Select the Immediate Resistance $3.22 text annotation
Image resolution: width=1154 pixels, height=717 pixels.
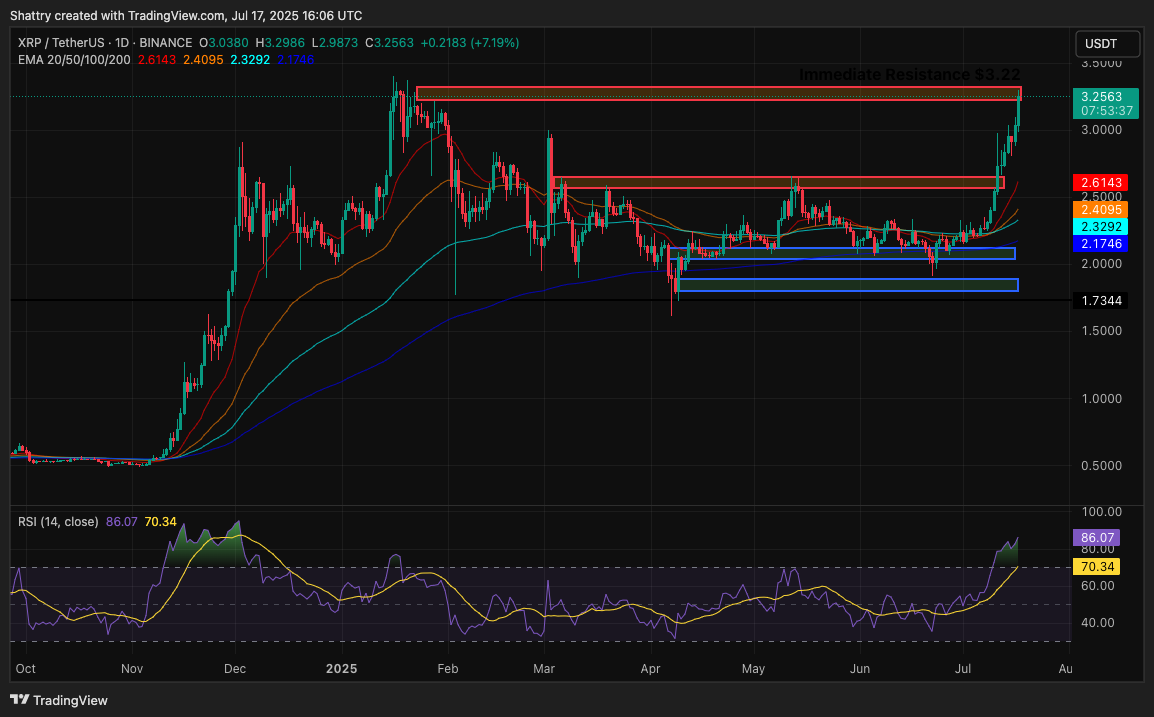(x=909, y=75)
